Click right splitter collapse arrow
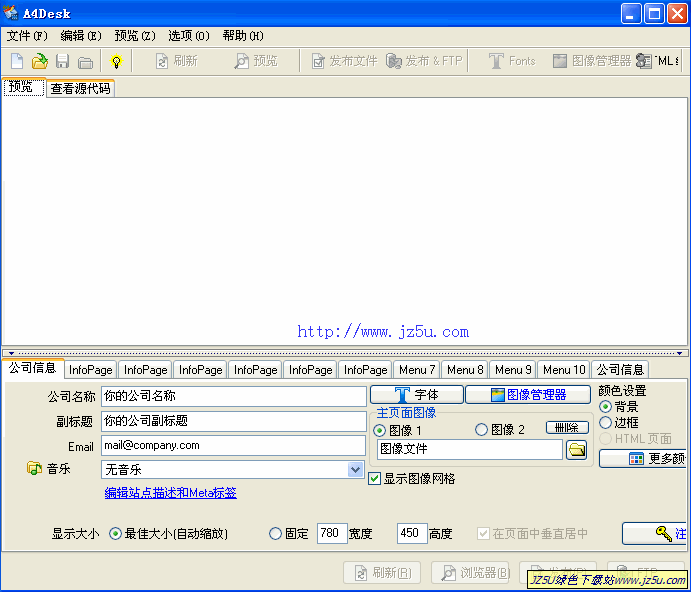 pyautogui.click(x=680, y=353)
